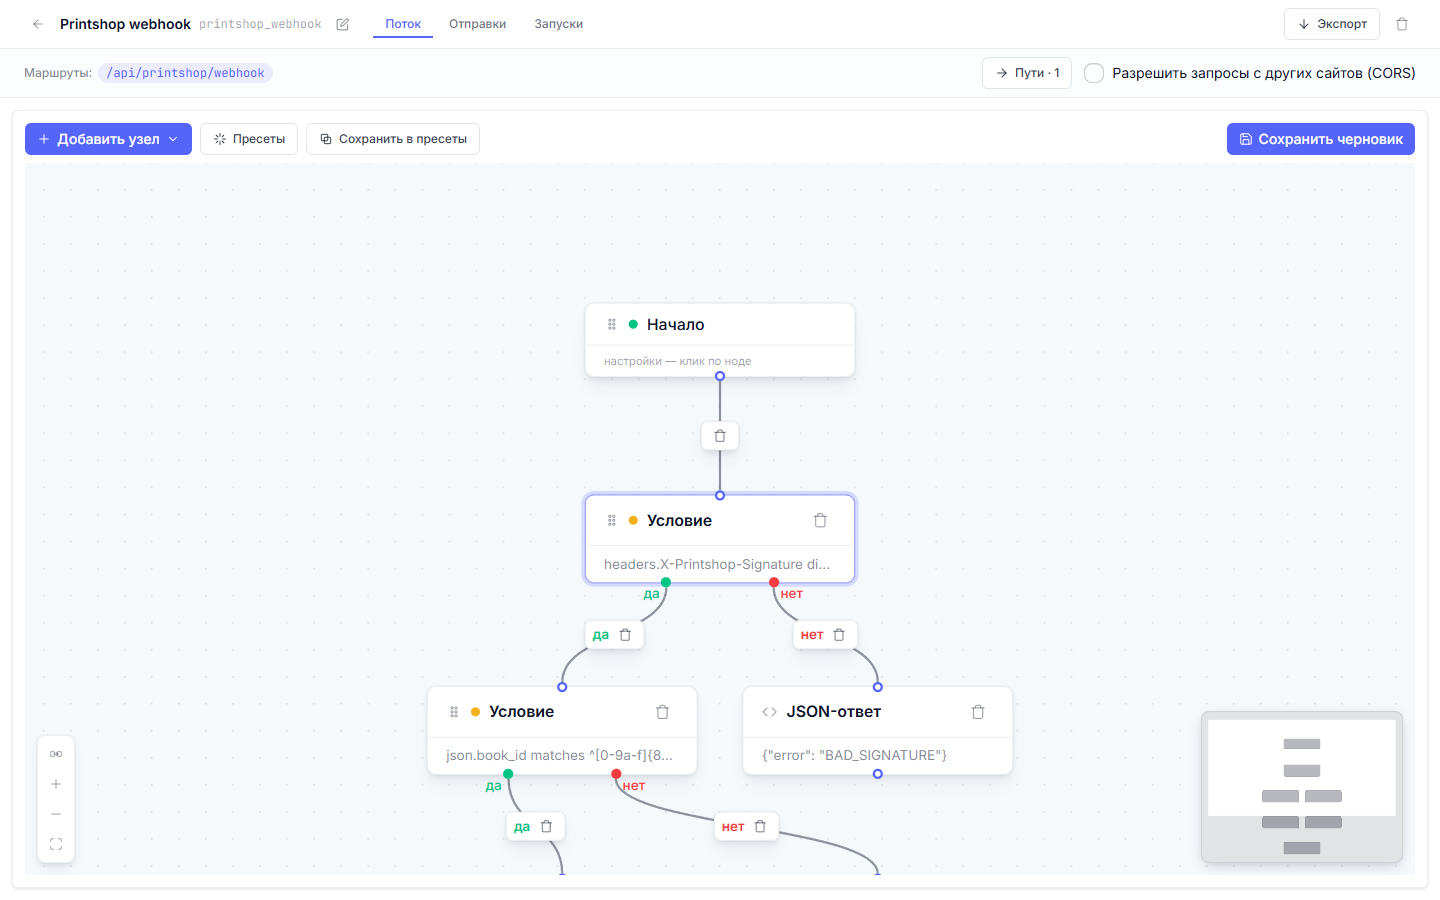The height and width of the screenshot is (900, 1440).
Task: Click Сохранить черновик
Action: pyautogui.click(x=1321, y=139)
